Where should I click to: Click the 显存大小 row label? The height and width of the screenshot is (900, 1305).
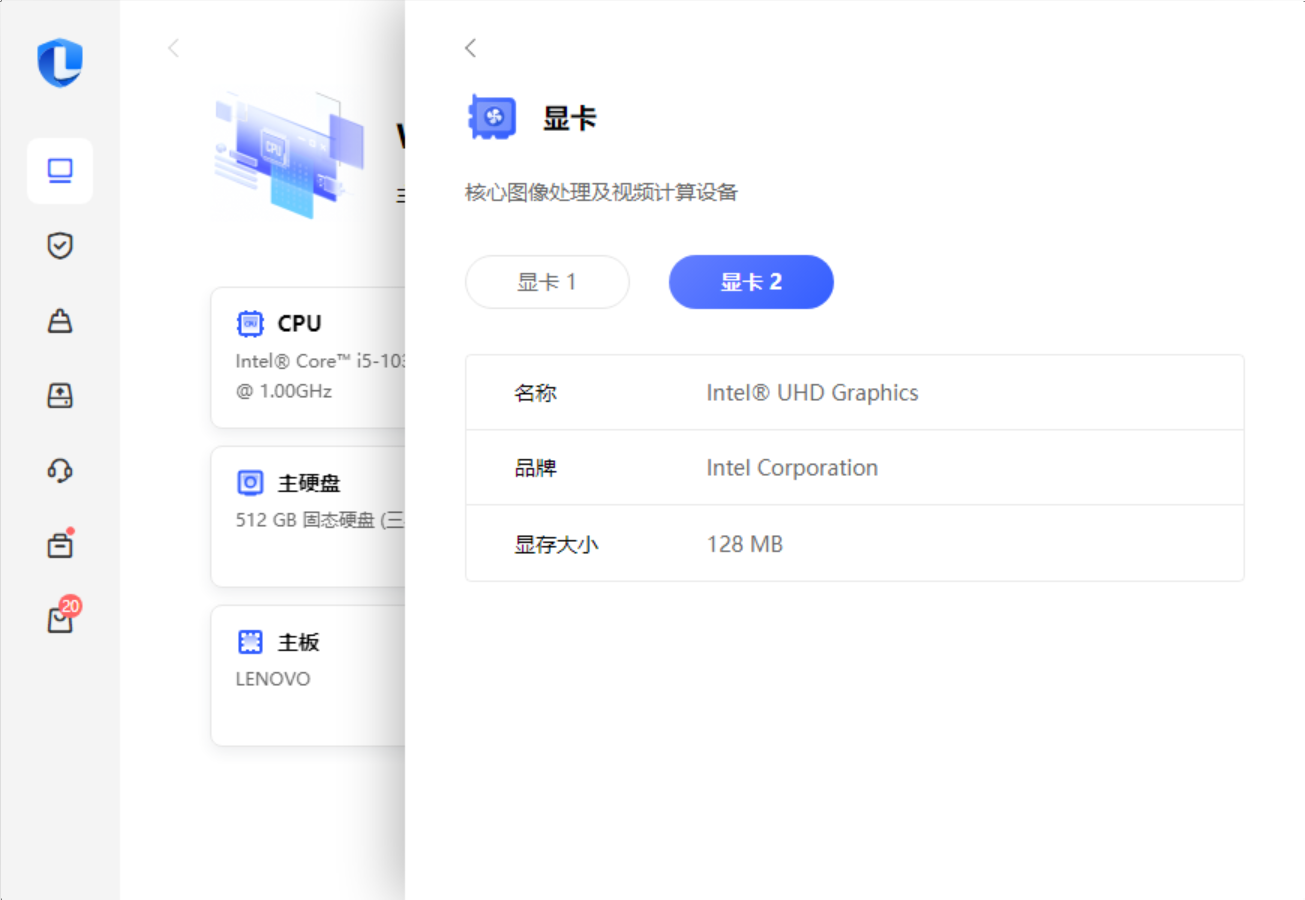(556, 544)
